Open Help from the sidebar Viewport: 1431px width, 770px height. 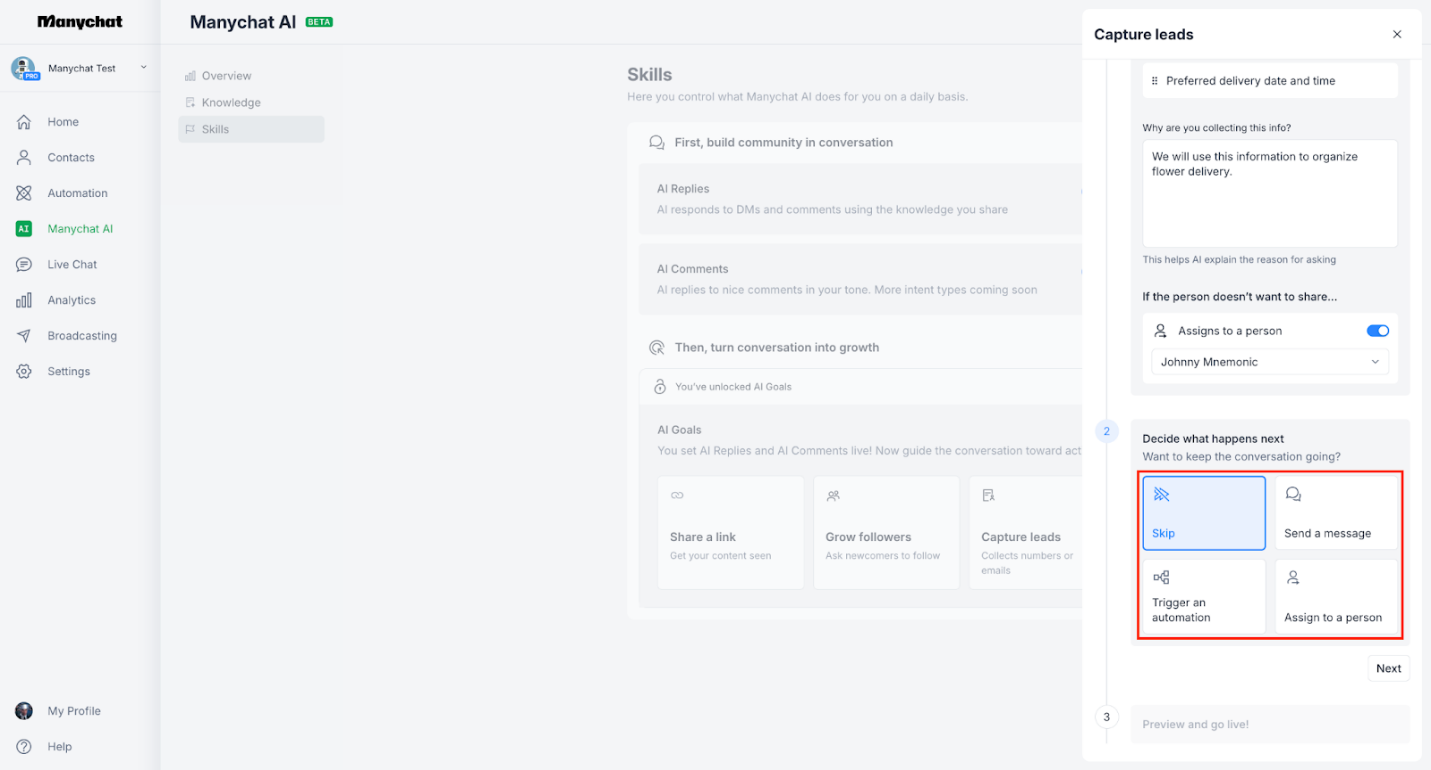click(59, 747)
